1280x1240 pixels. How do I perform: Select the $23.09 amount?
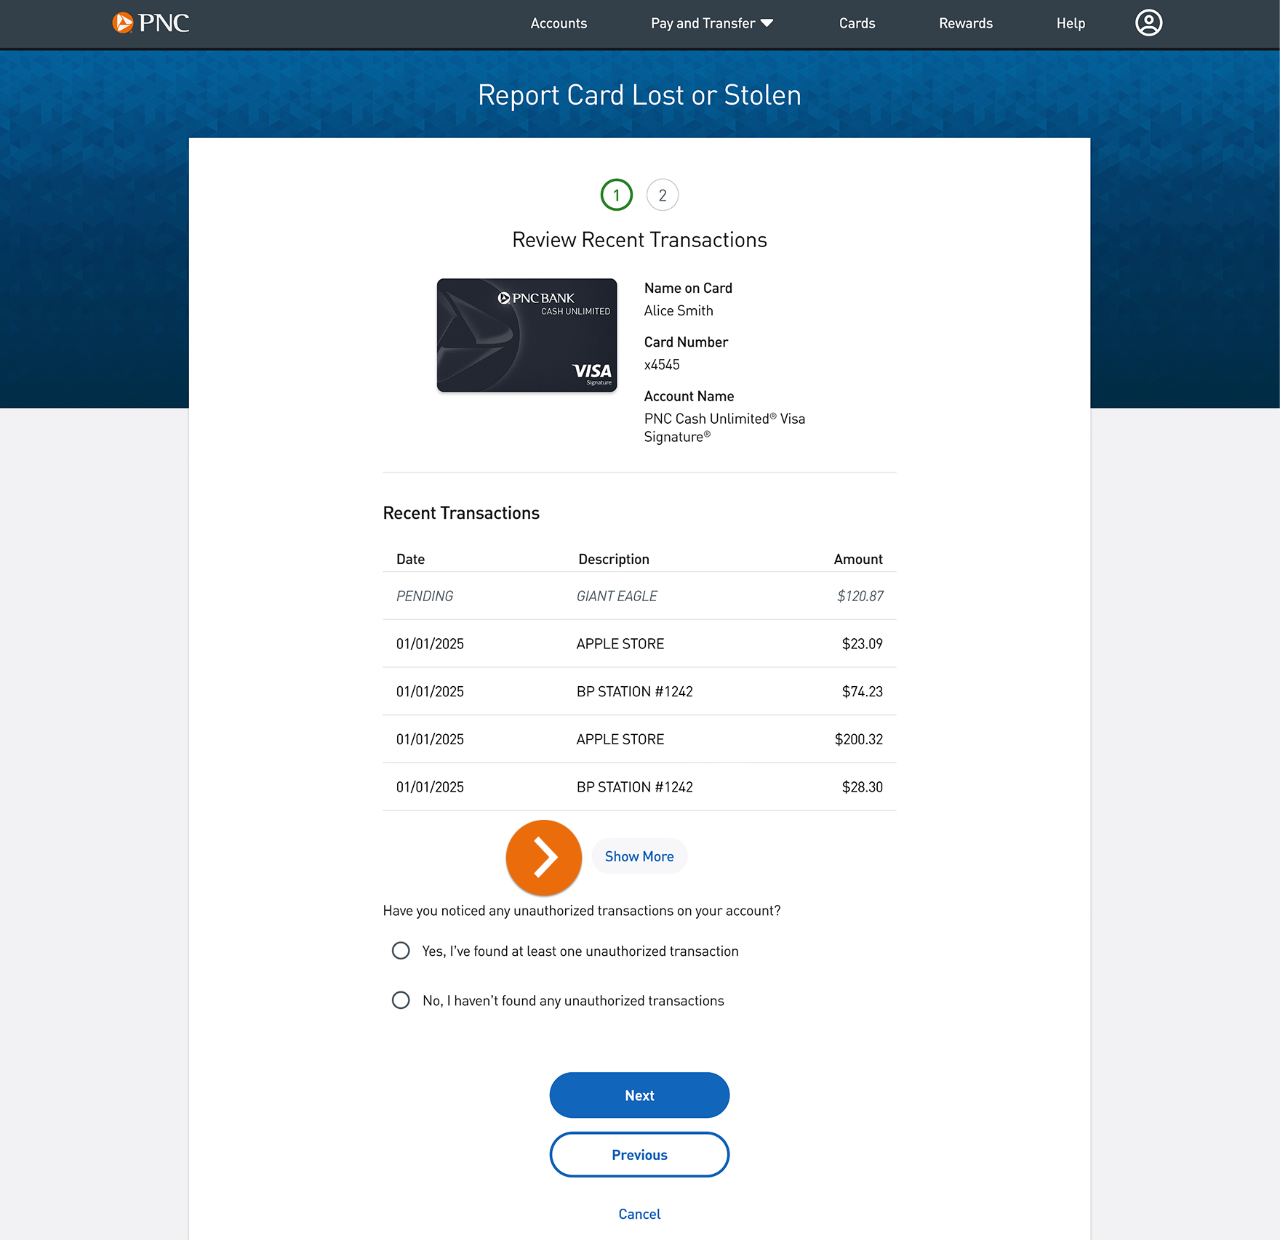click(x=862, y=644)
